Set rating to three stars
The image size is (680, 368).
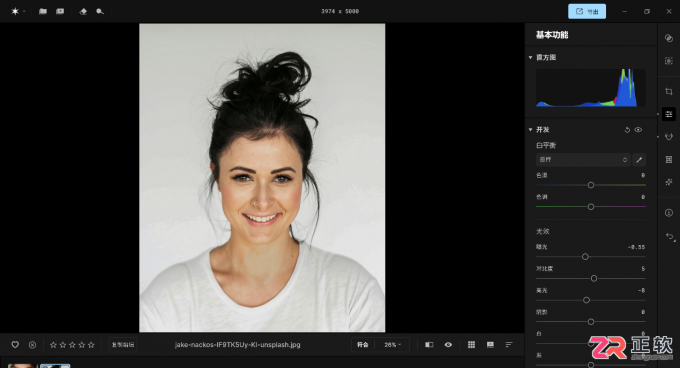[x=72, y=345]
